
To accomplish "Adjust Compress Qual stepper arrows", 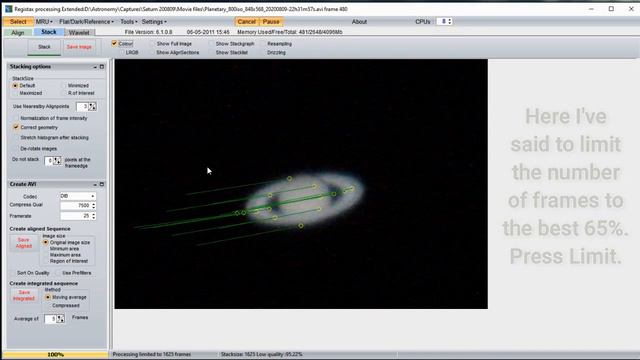I will (x=93, y=206).
